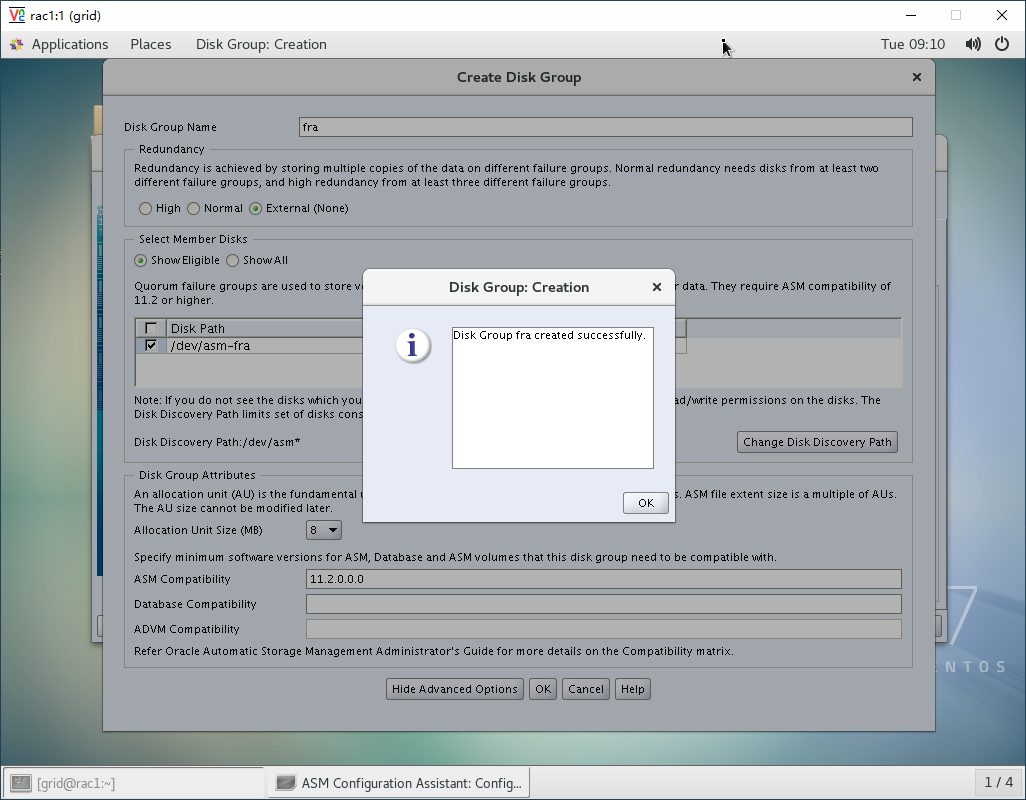This screenshot has width=1026, height=800.
Task: Uncheck the /dev/asm-fra disk checkbox
Action: click(151, 345)
